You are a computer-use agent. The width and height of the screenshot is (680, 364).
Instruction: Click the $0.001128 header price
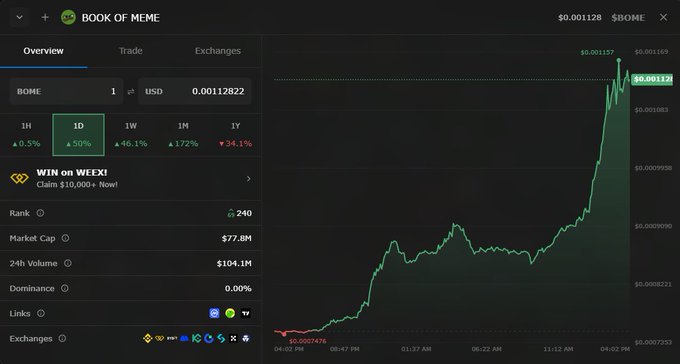(580, 18)
